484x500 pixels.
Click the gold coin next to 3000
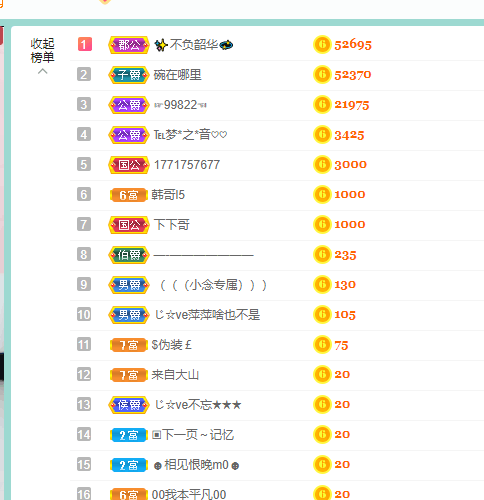point(322,165)
